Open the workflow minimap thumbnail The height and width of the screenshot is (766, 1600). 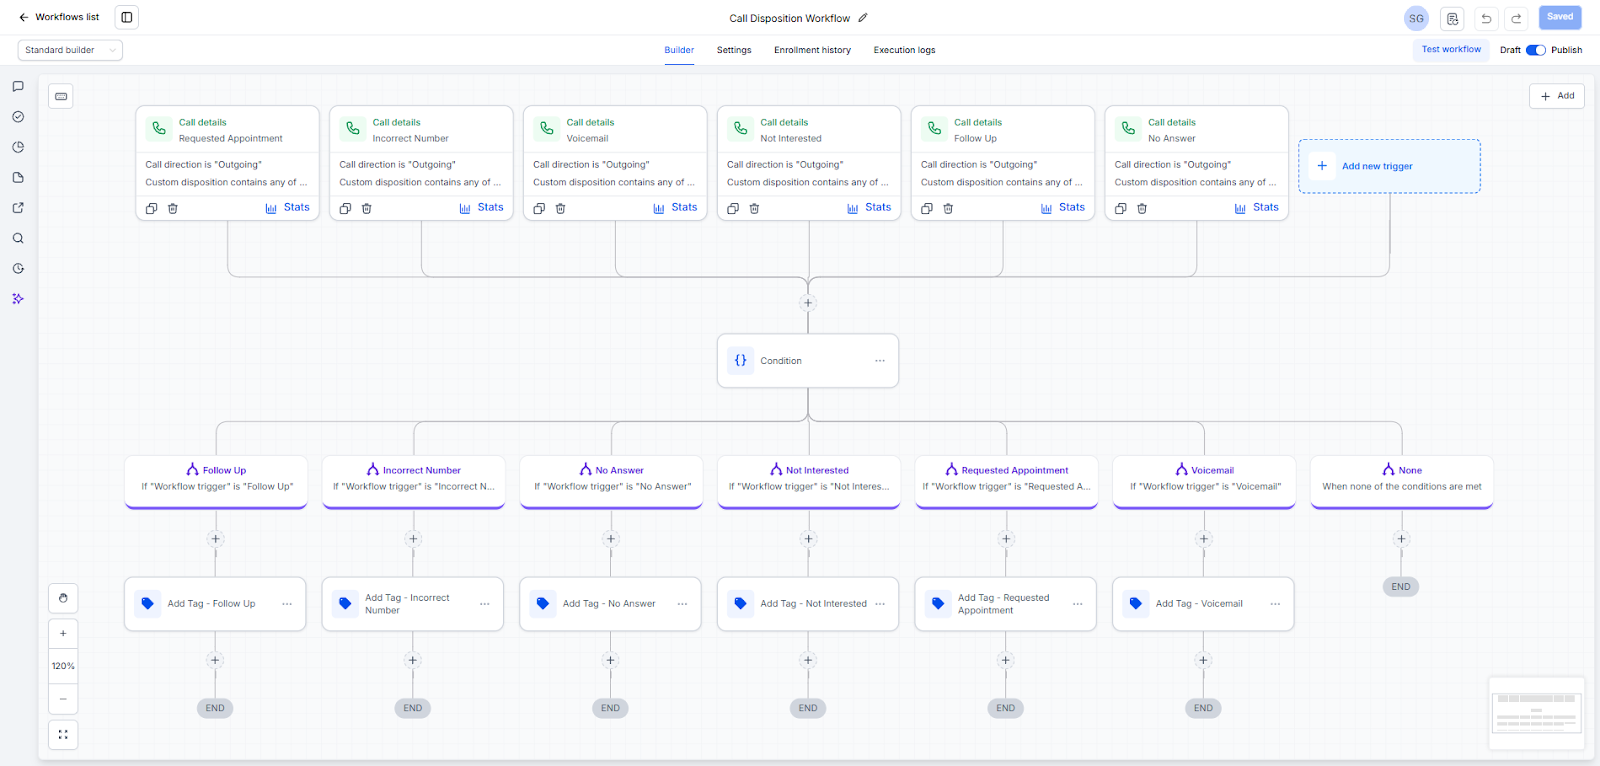coord(1536,713)
